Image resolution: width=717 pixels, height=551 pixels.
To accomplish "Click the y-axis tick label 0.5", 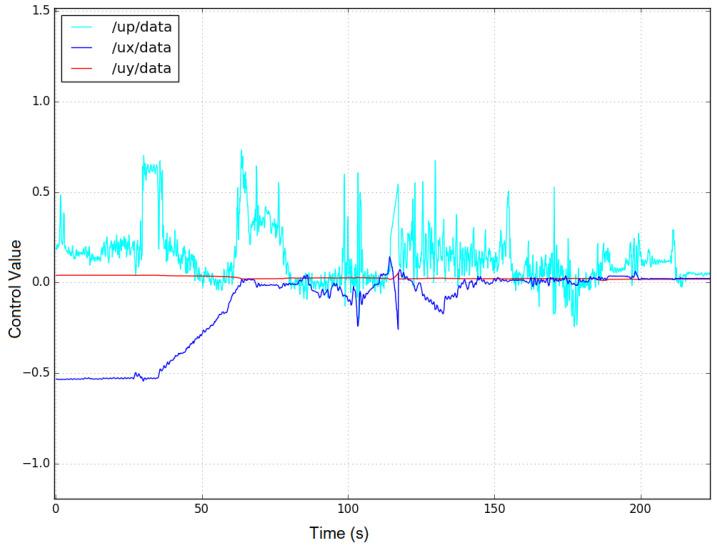I will coord(42,192).
